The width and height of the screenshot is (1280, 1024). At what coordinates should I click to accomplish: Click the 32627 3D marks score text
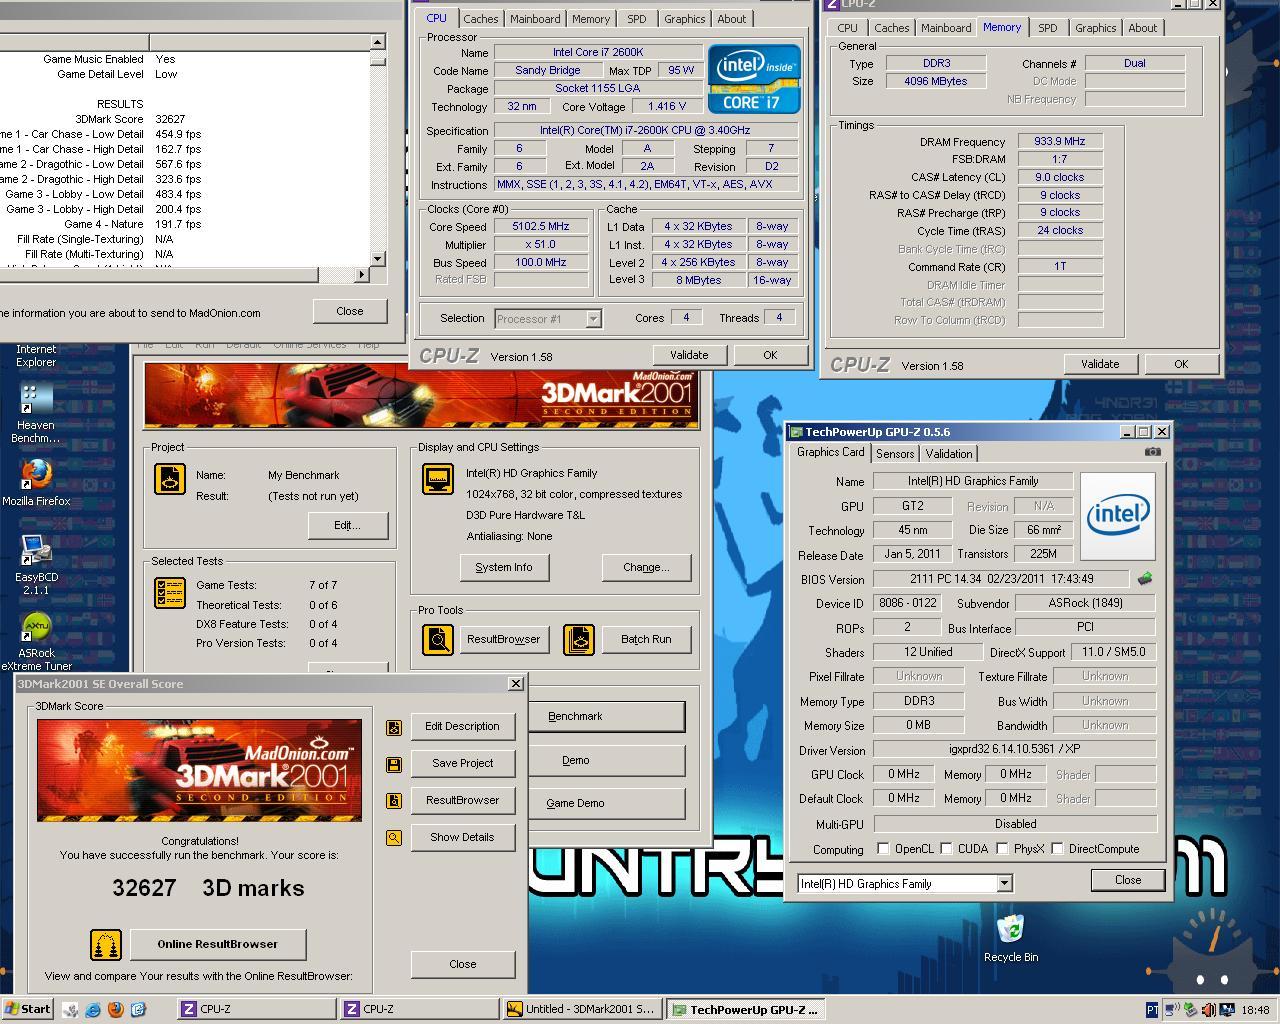[x=208, y=888]
